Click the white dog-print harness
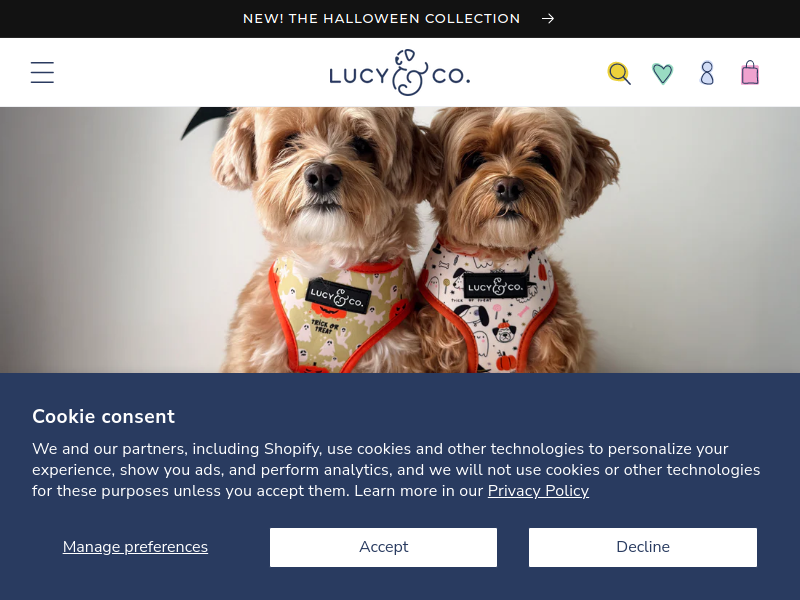The width and height of the screenshot is (800, 600). (487, 306)
